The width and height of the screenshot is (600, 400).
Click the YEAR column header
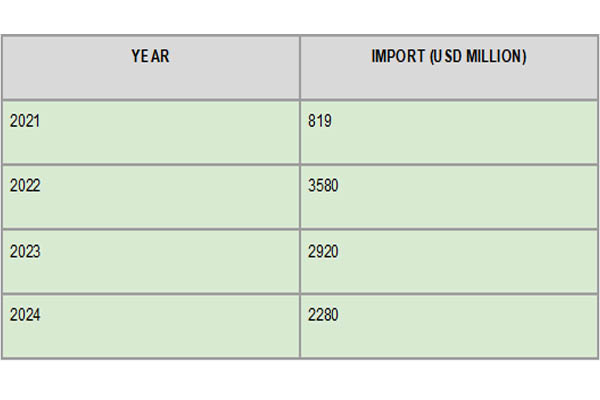[151, 67]
